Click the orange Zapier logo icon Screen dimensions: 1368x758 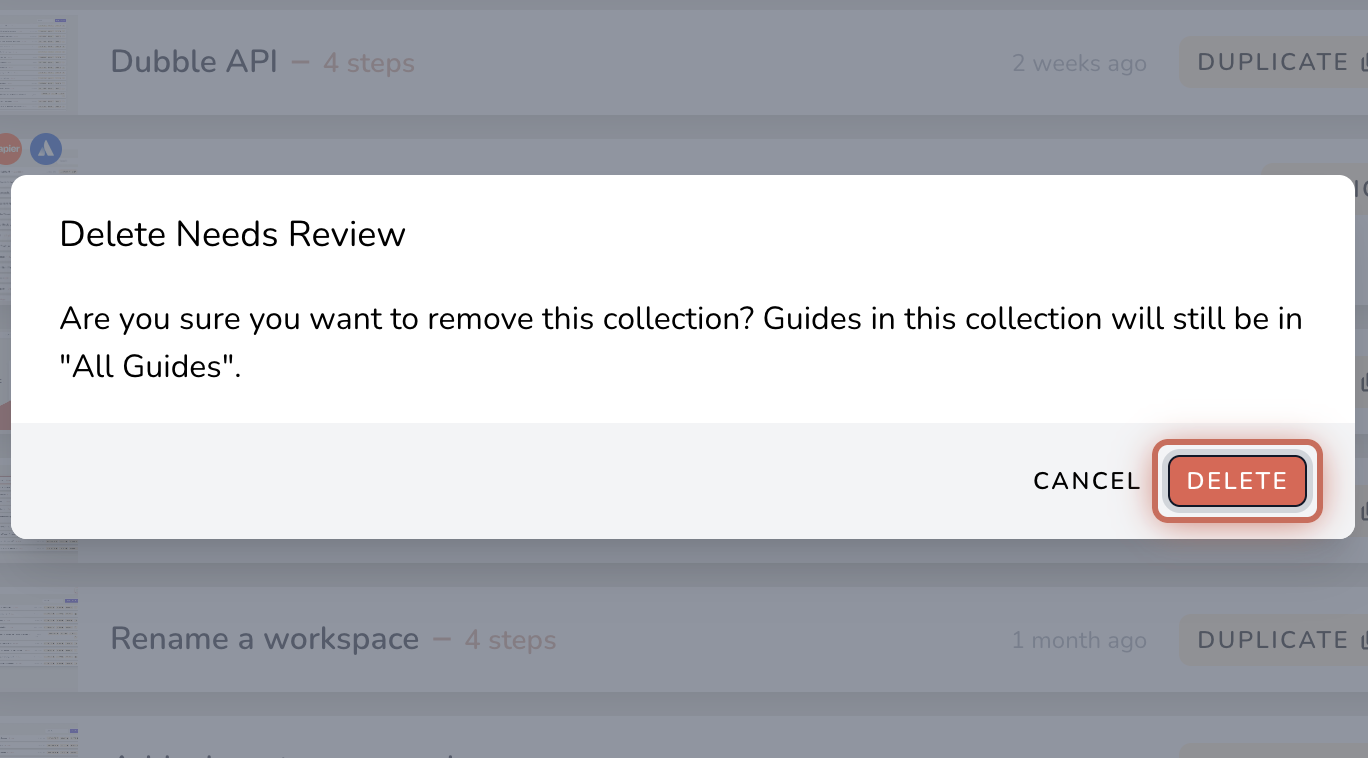8,150
